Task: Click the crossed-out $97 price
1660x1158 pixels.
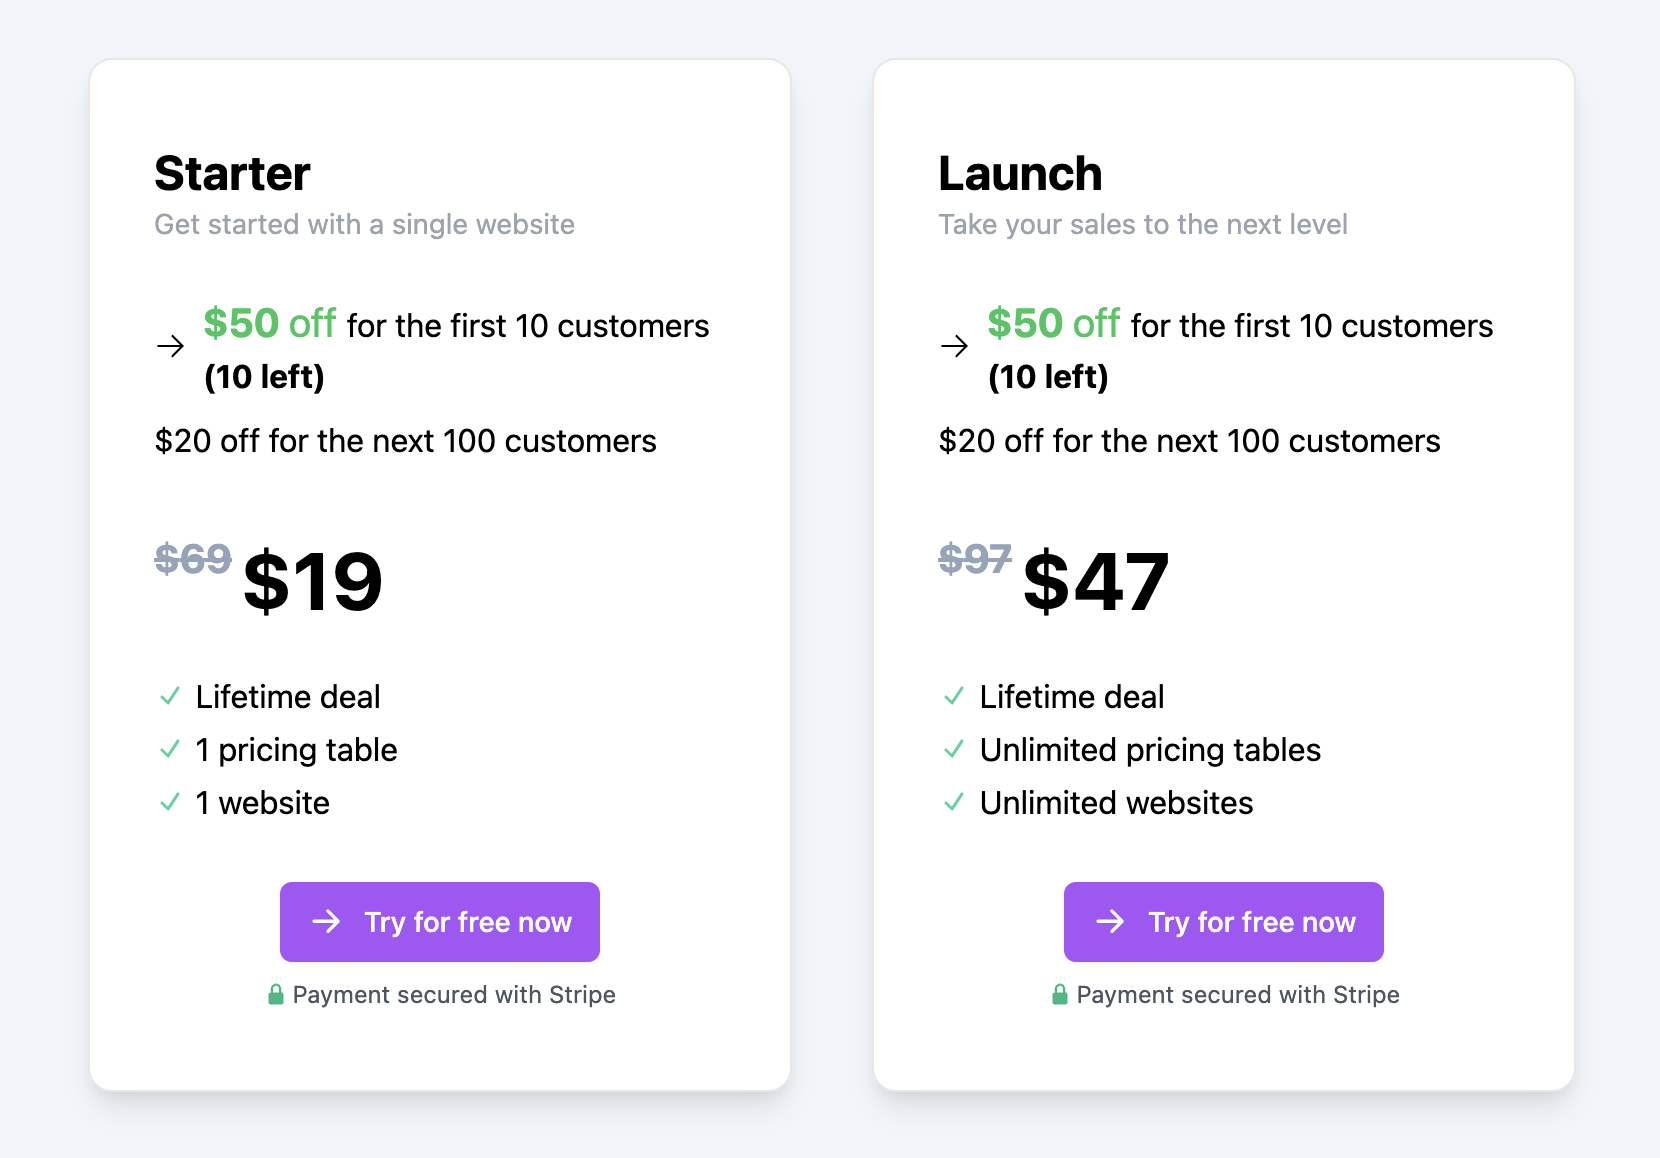Action: (x=975, y=558)
